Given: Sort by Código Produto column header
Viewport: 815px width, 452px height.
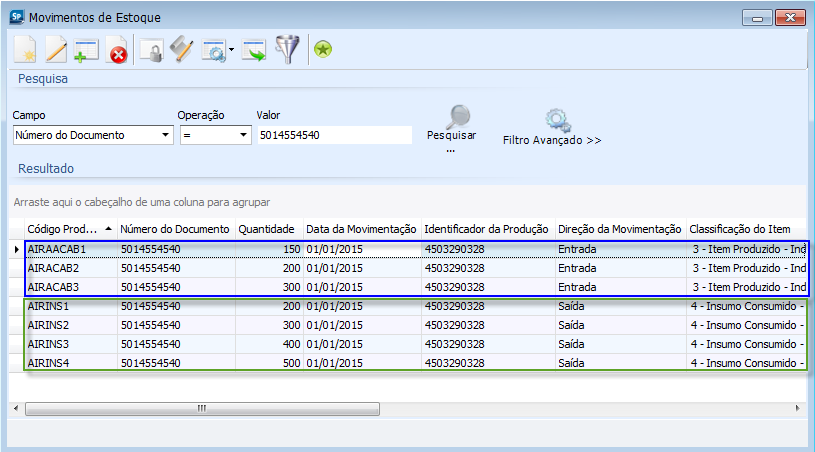Looking at the screenshot, I should coord(68,229).
